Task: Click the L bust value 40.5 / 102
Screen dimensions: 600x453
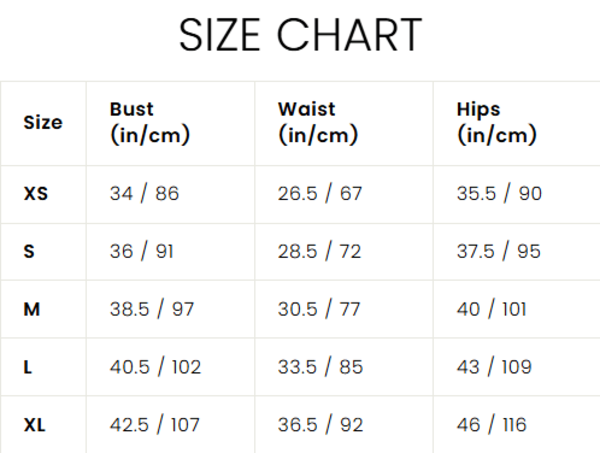Action: [x=155, y=367]
